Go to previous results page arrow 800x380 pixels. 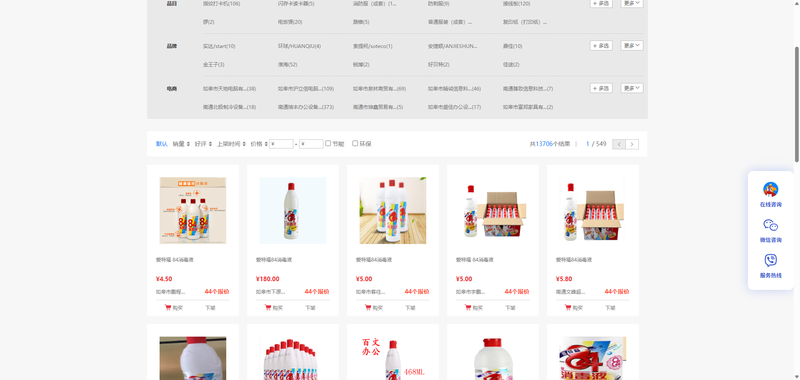619,144
